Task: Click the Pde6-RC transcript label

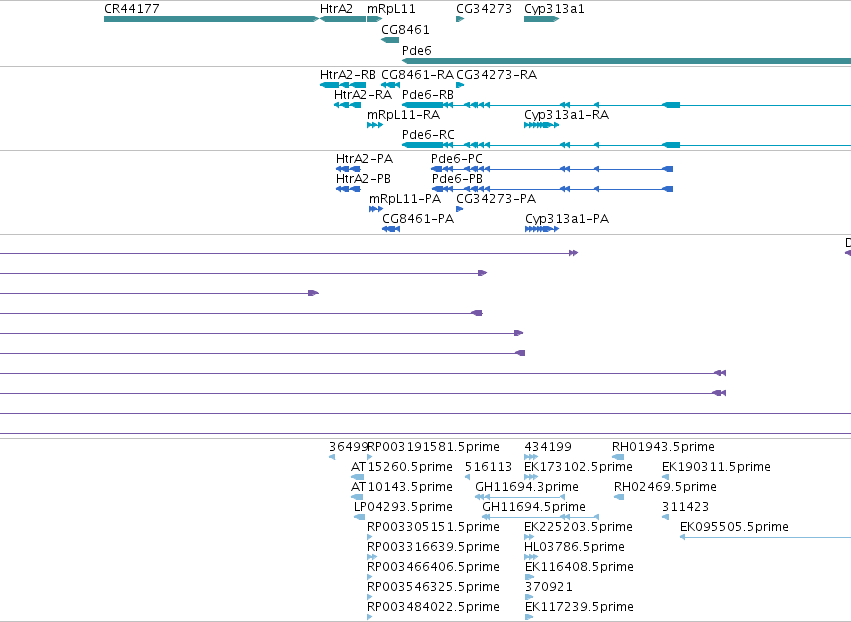Action: click(x=428, y=135)
